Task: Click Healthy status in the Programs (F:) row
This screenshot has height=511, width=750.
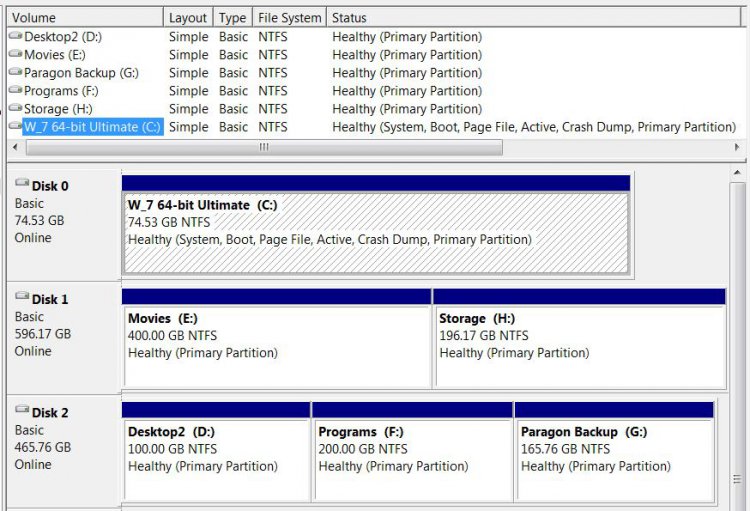Action: (x=407, y=91)
